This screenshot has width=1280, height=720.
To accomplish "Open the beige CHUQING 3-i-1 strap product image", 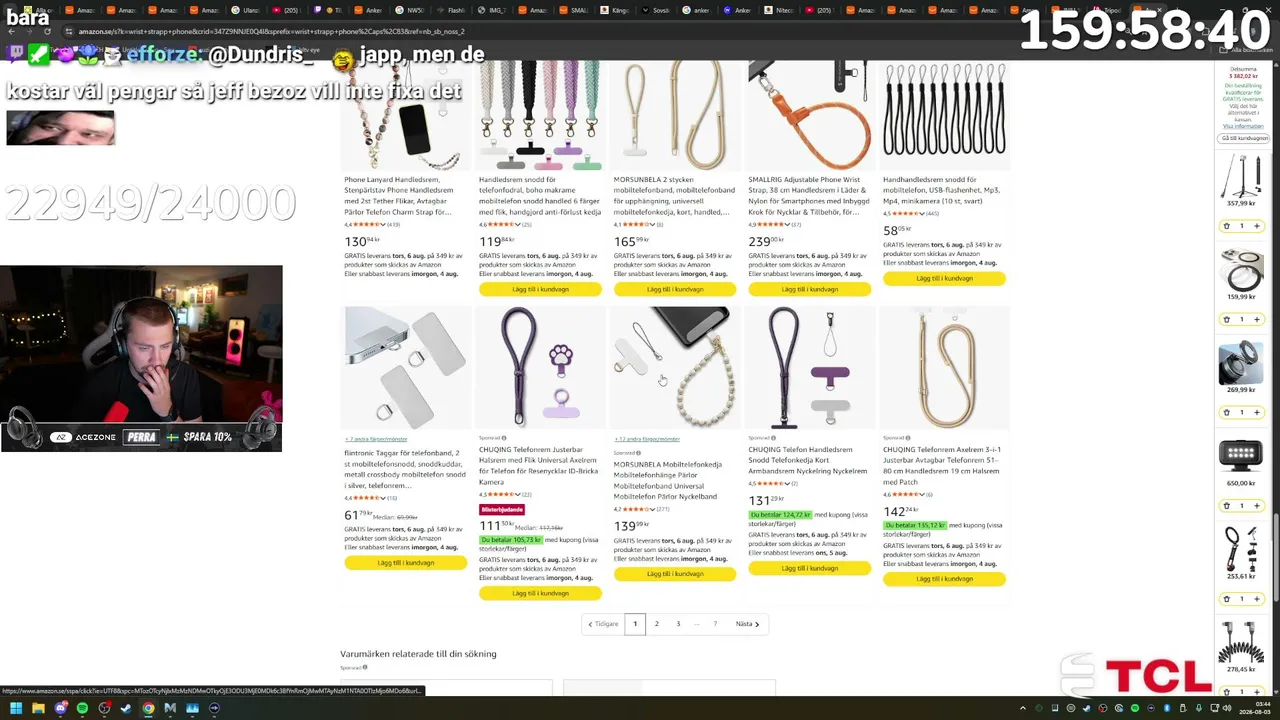I will pos(944,368).
